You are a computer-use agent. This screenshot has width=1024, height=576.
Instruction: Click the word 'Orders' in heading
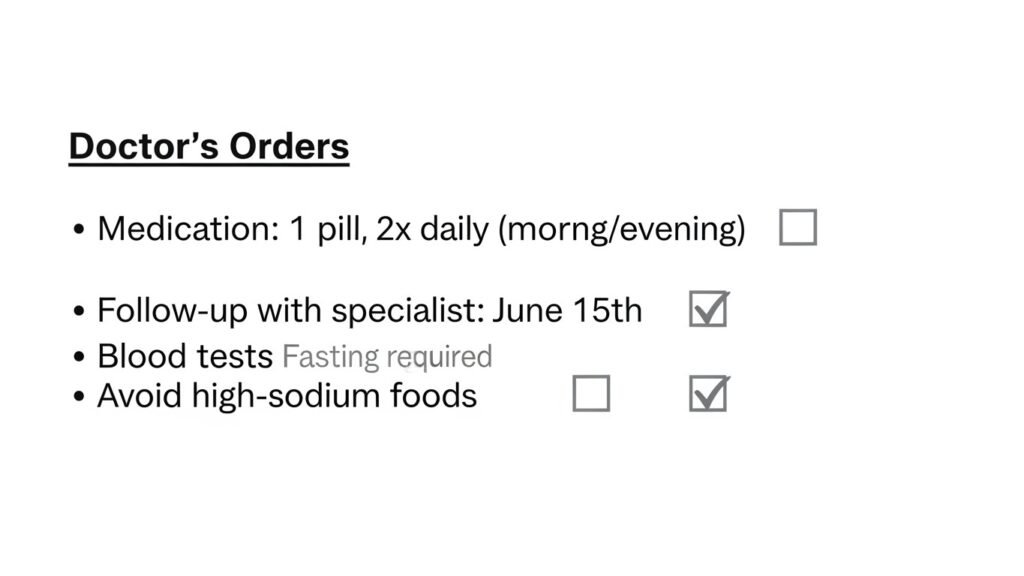pos(289,146)
